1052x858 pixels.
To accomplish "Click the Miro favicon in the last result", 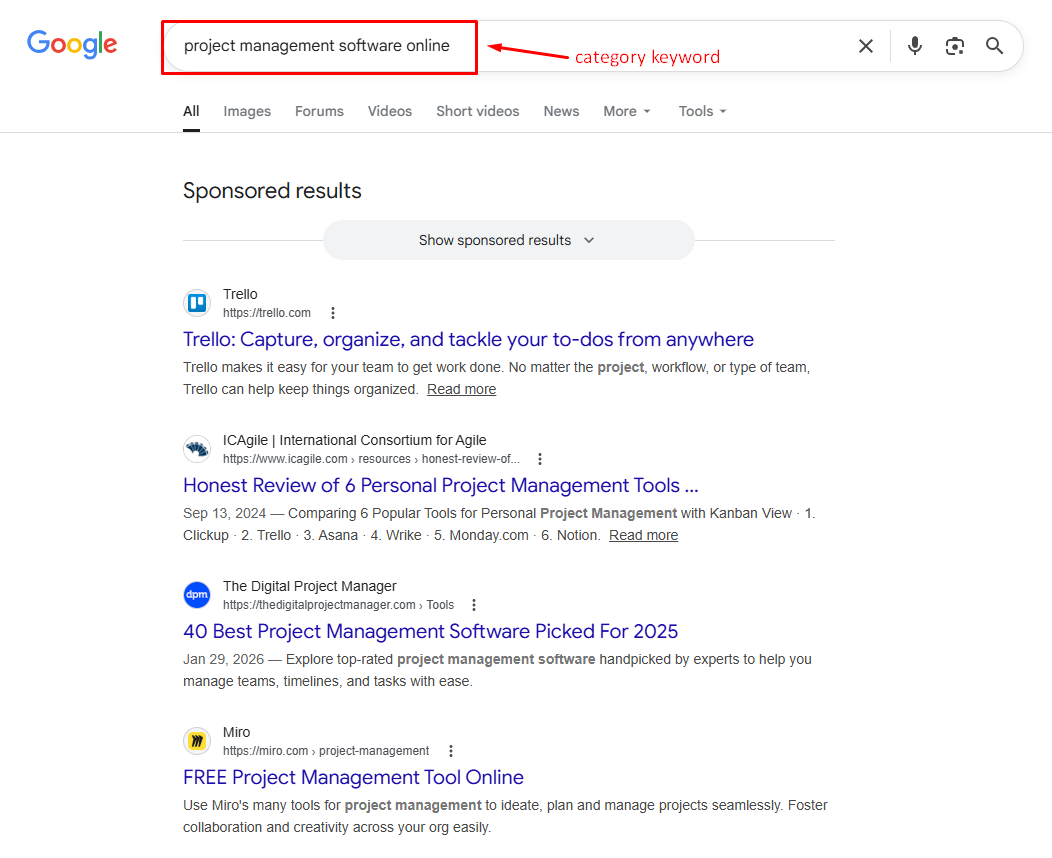I will [196, 740].
